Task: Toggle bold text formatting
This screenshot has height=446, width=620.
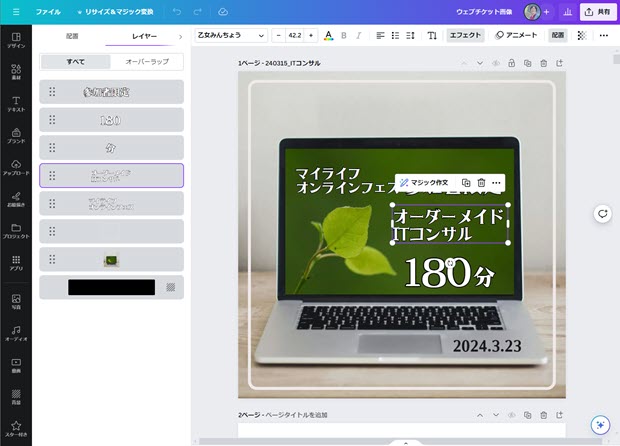Action: click(x=344, y=35)
